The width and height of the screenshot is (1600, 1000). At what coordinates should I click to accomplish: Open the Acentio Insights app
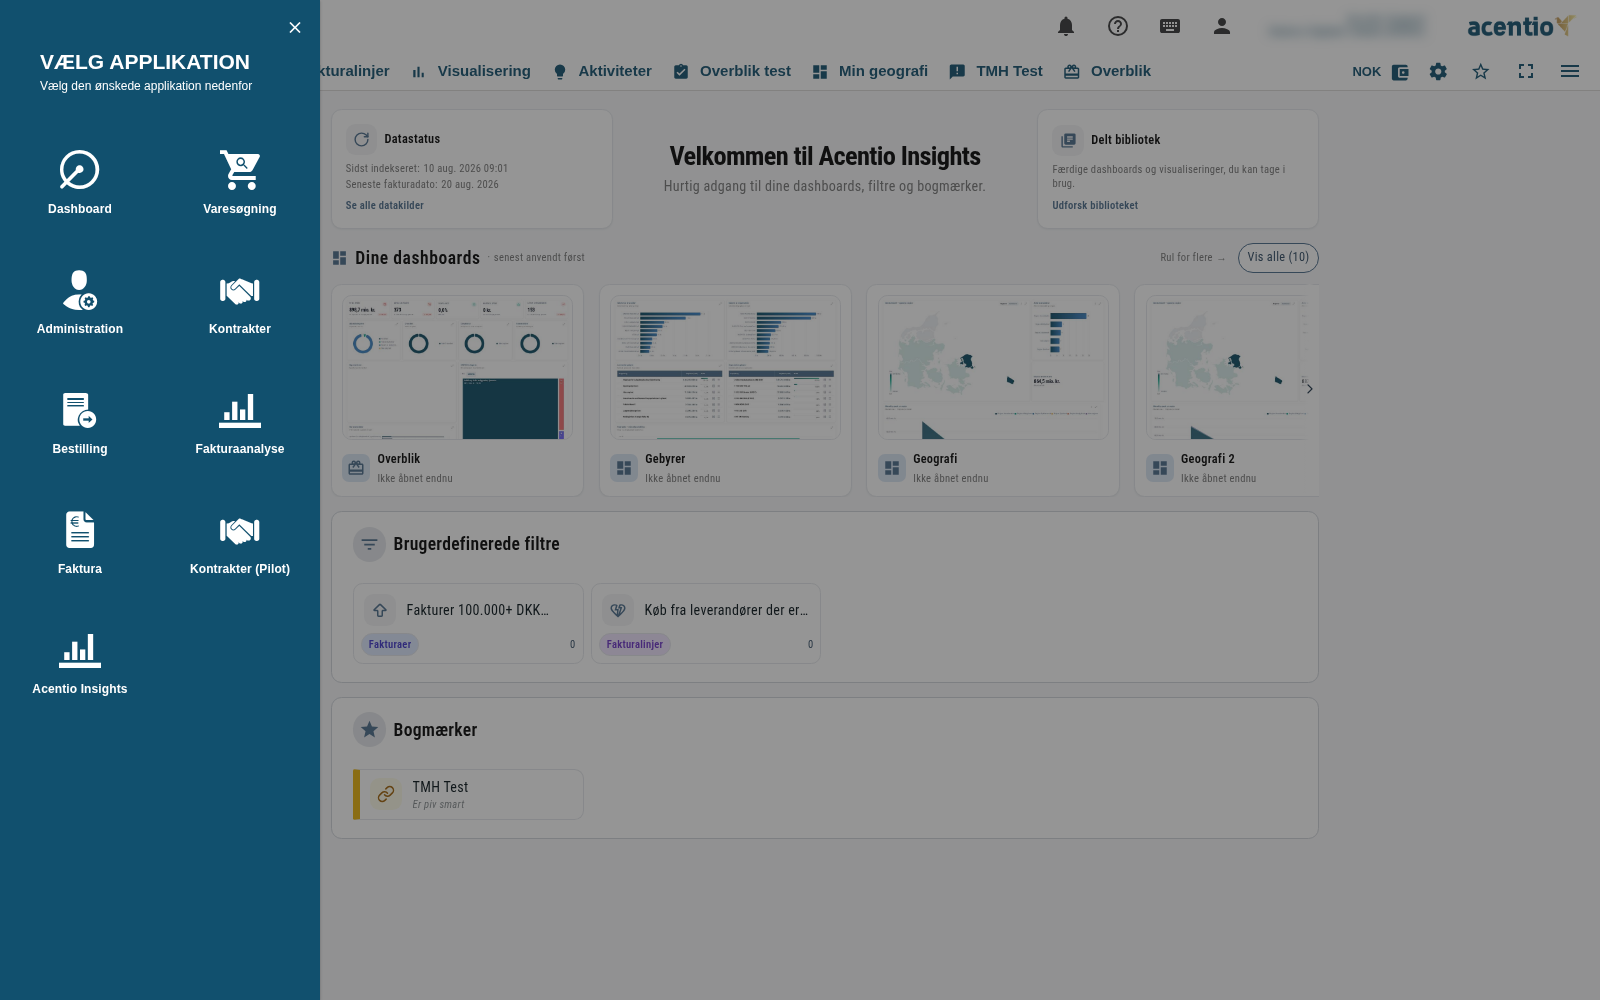tap(80, 662)
